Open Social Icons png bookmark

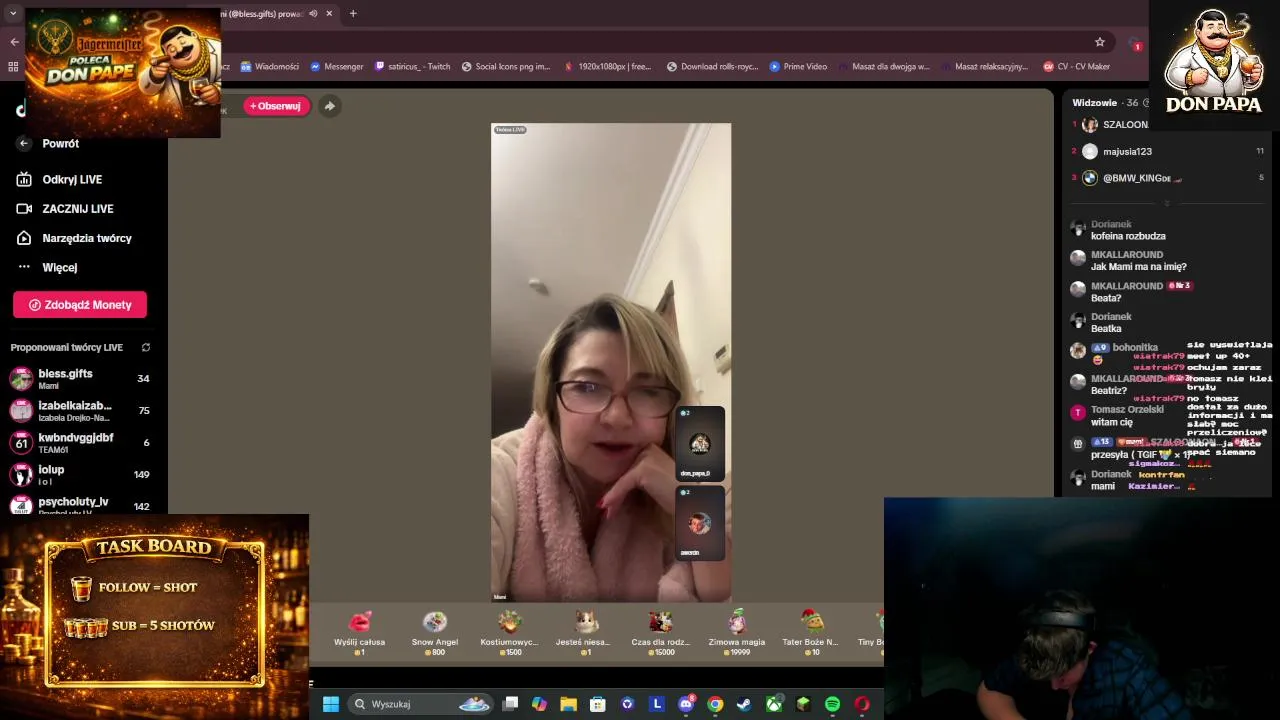point(506,67)
